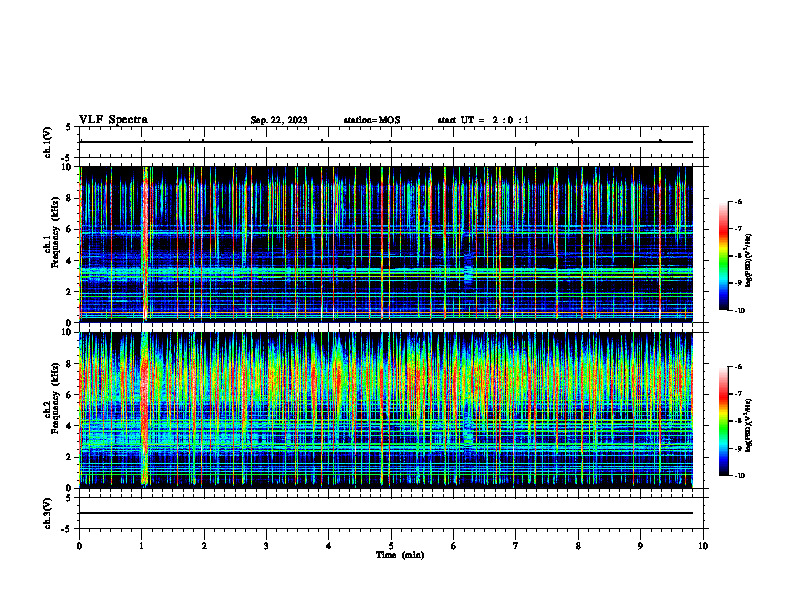Click time axis tick label "7"

coord(516,546)
